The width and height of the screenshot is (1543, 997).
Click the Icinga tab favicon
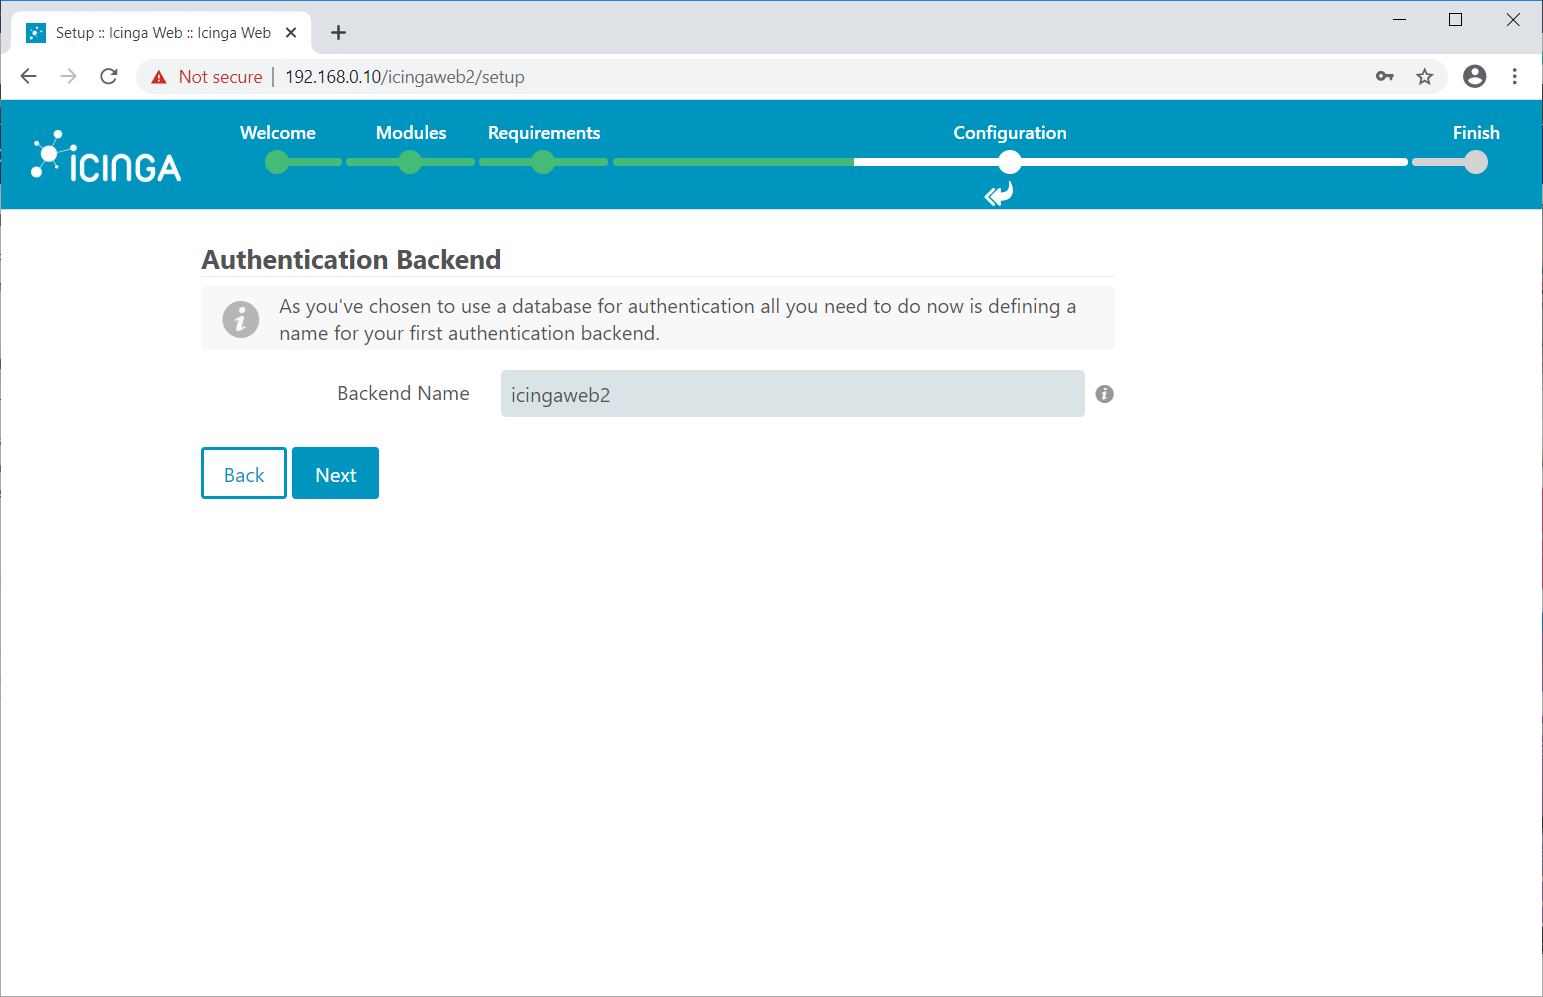[x=36, y=33]
